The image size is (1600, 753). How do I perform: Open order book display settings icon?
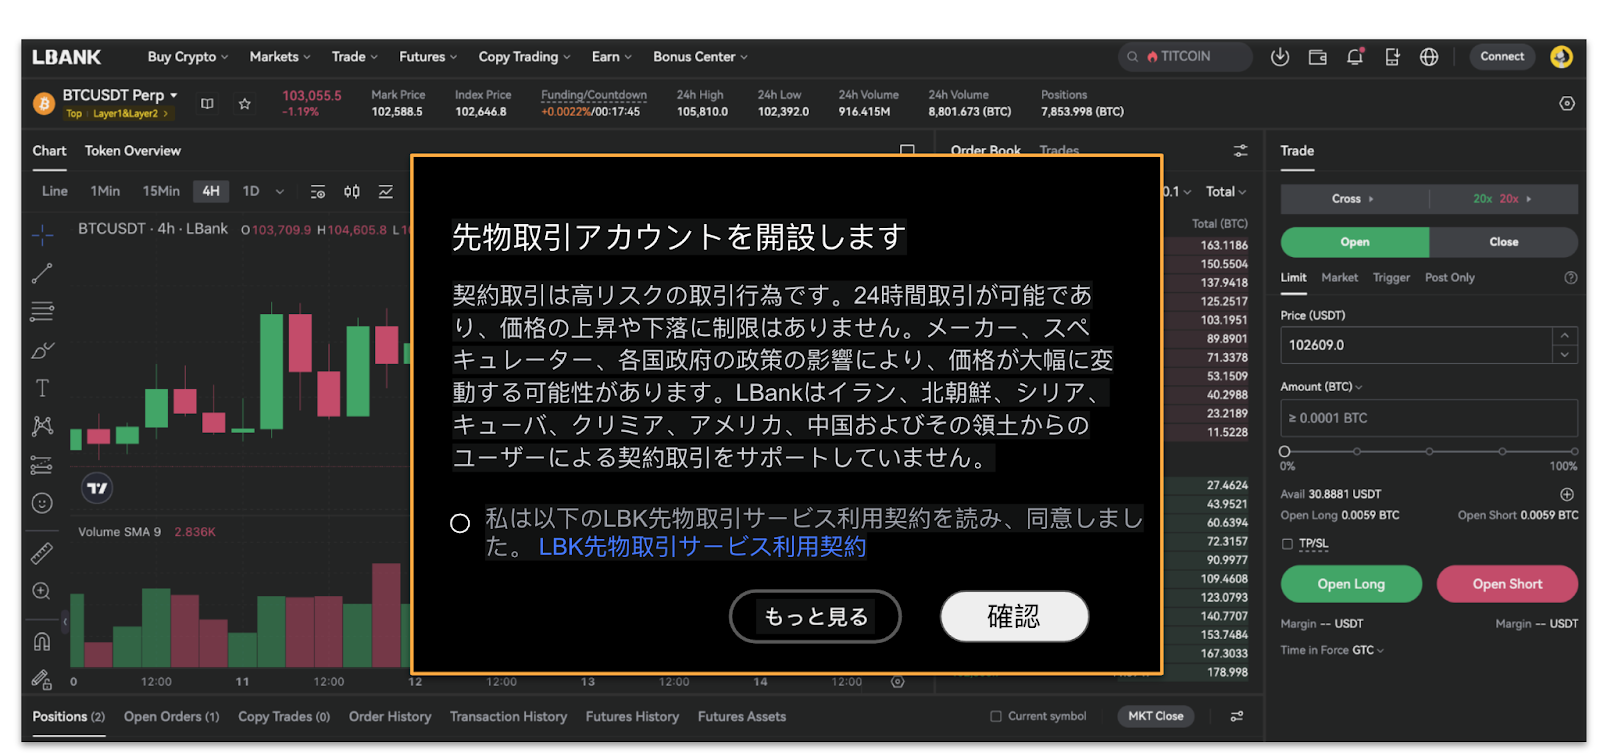click(x=1240, y=151)
